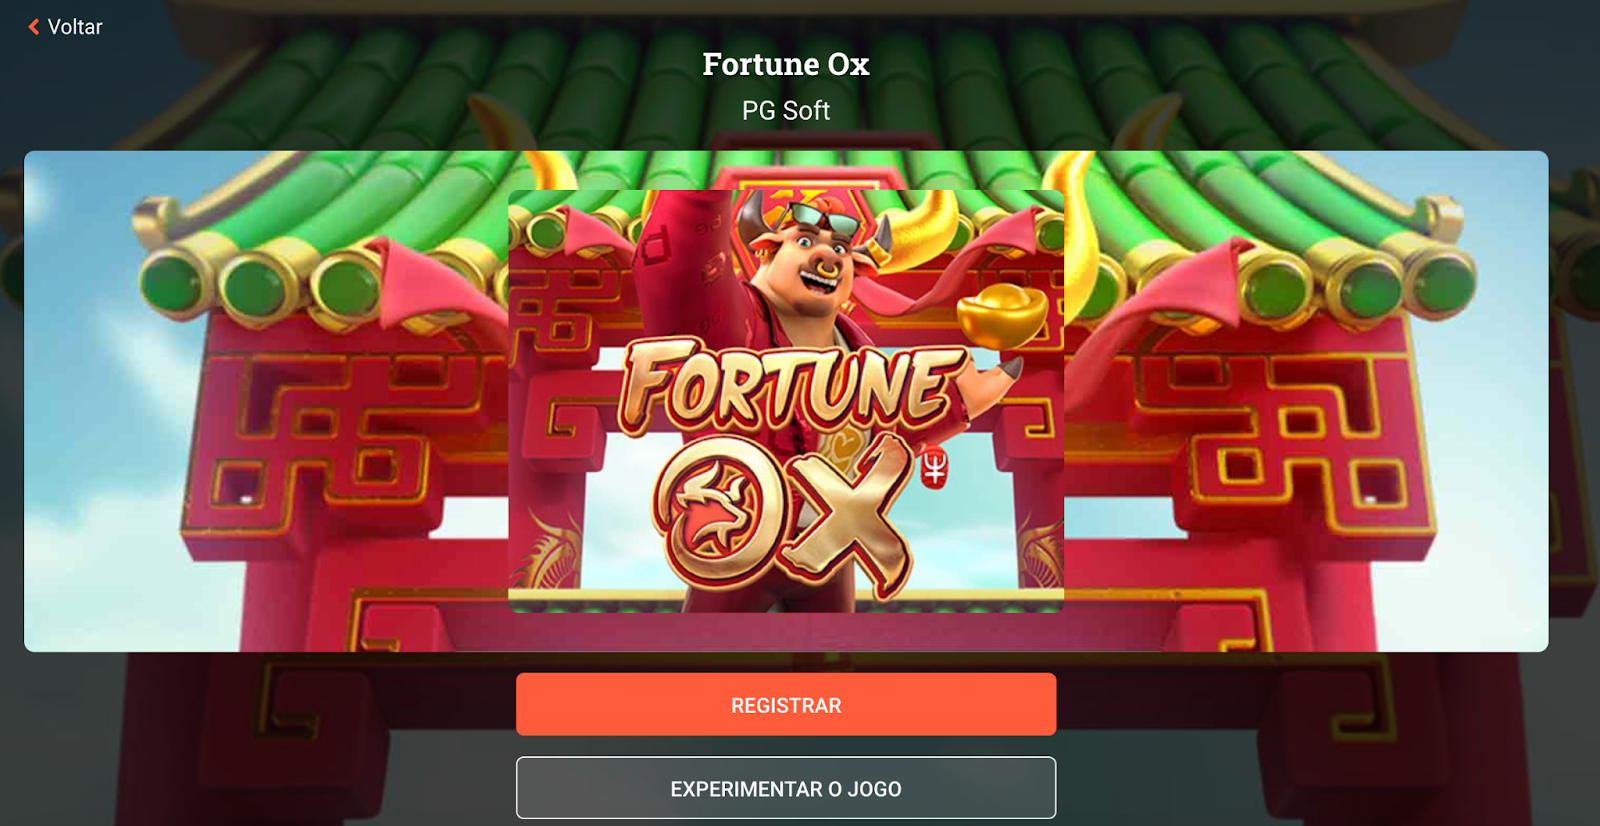Go back via the Voltar link
The width and height of the screenshot is (1600, 826).
pyautogui.click(x=66, y=27)
